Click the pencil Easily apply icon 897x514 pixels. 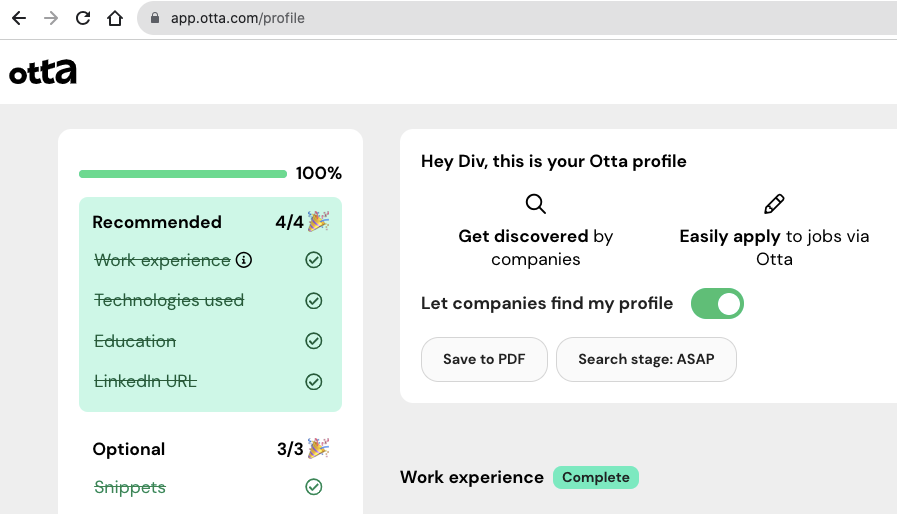pos(774,204)
